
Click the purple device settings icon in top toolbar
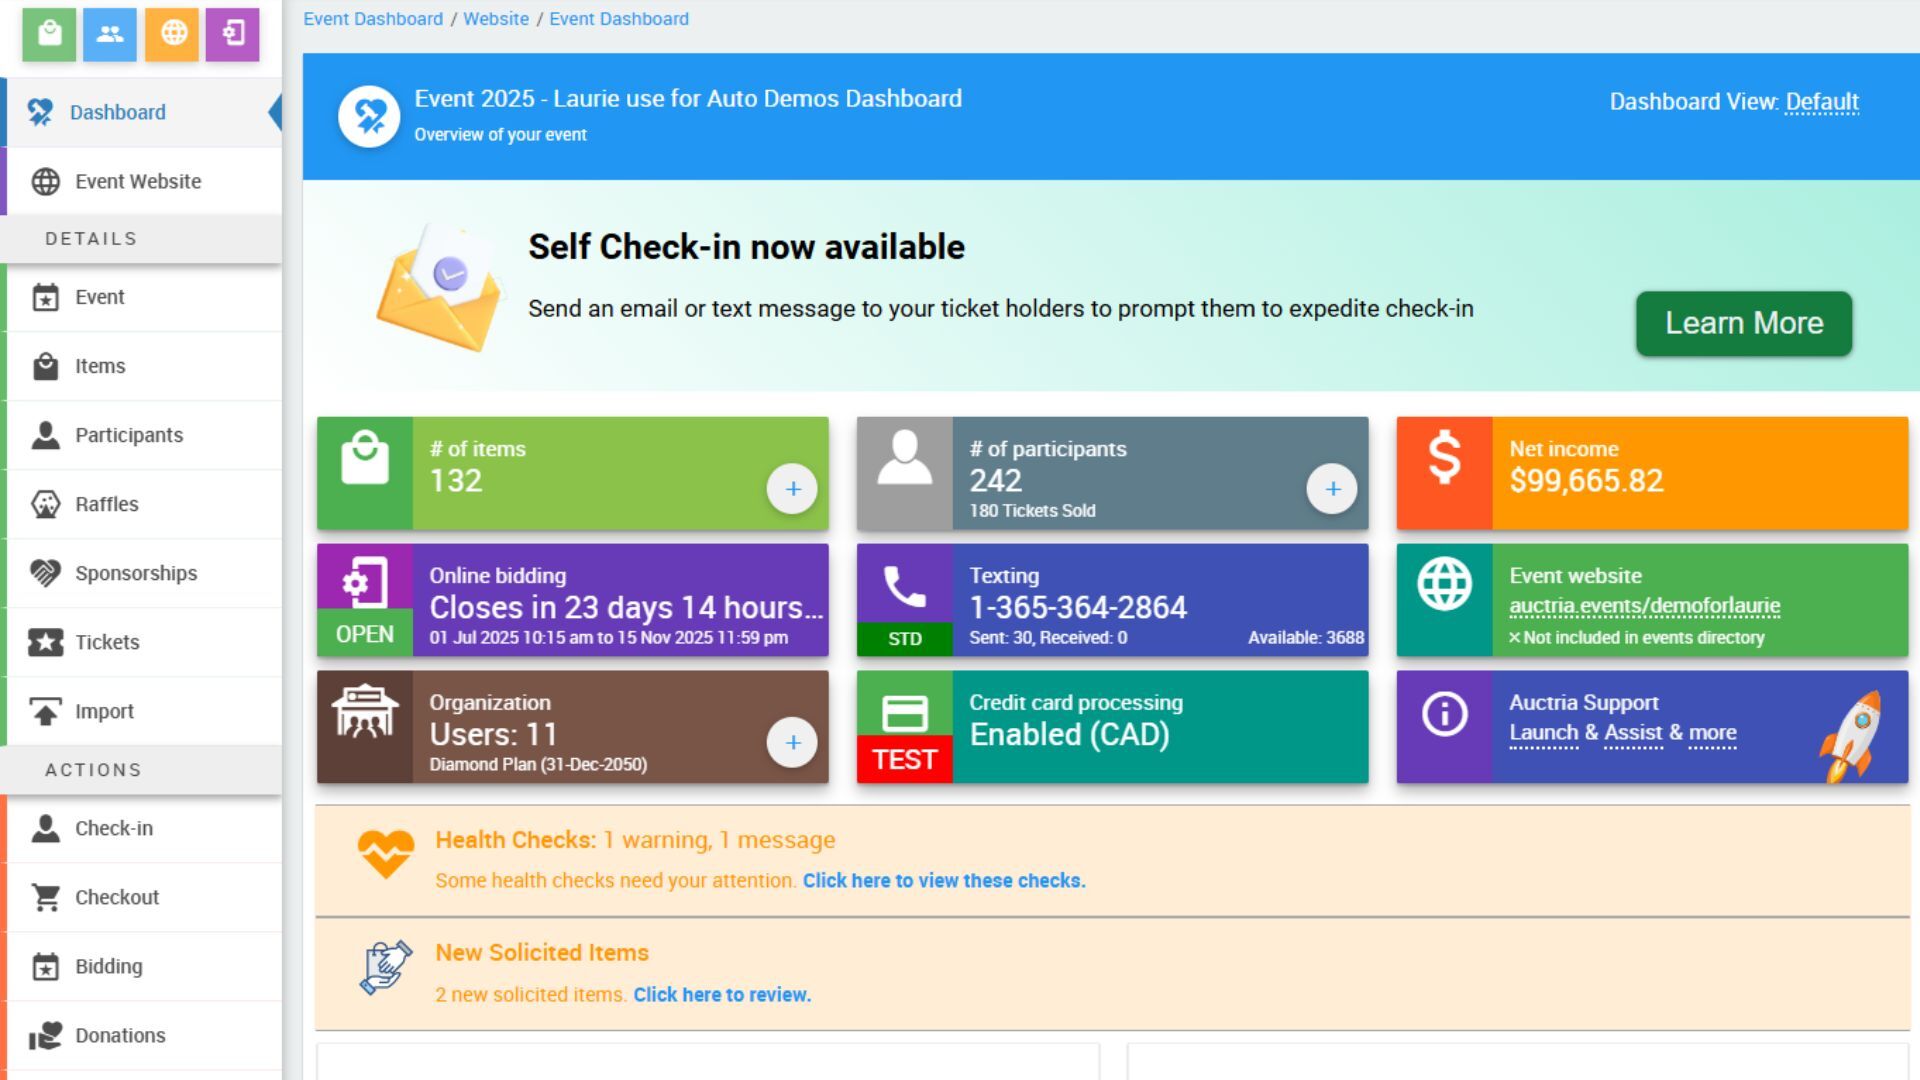point(232,35)
